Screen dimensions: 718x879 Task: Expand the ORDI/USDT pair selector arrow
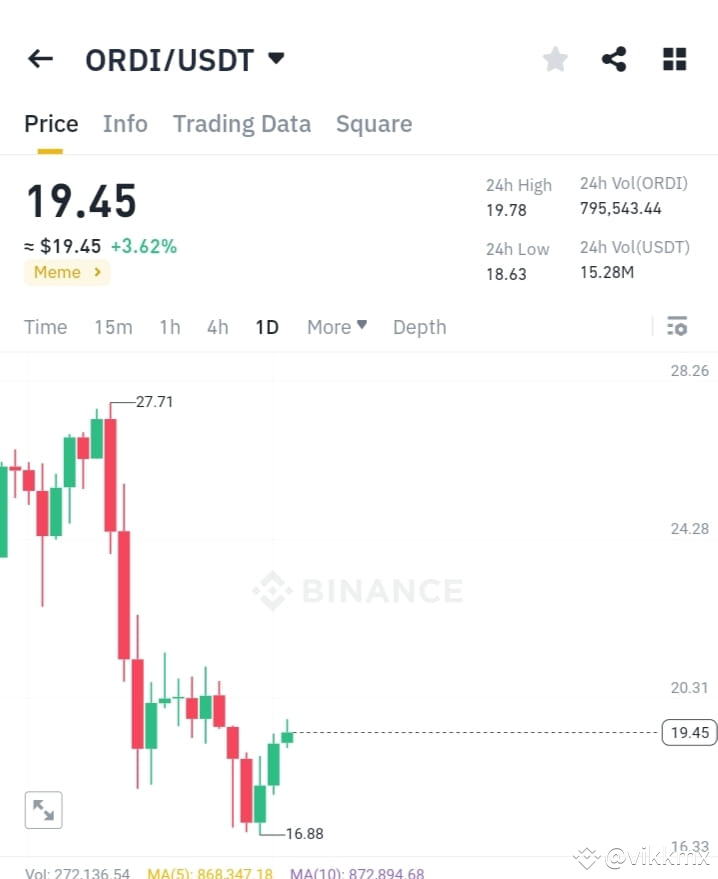(x=276, y=58)
